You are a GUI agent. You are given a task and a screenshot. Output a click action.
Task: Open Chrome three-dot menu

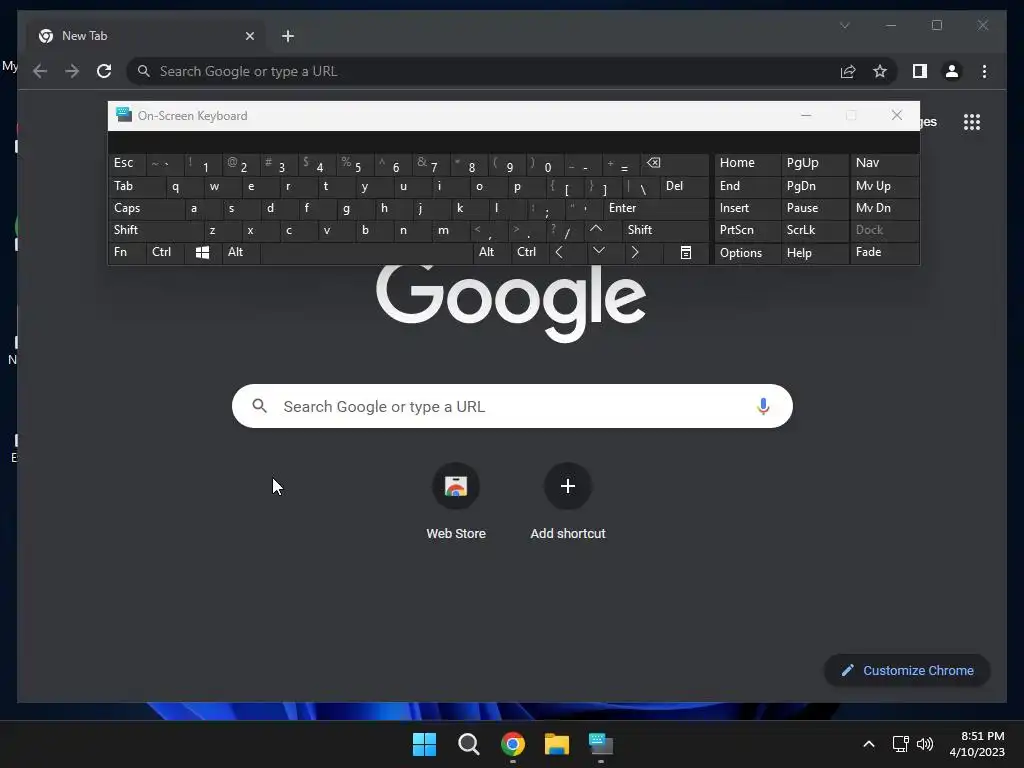[984, 71]
